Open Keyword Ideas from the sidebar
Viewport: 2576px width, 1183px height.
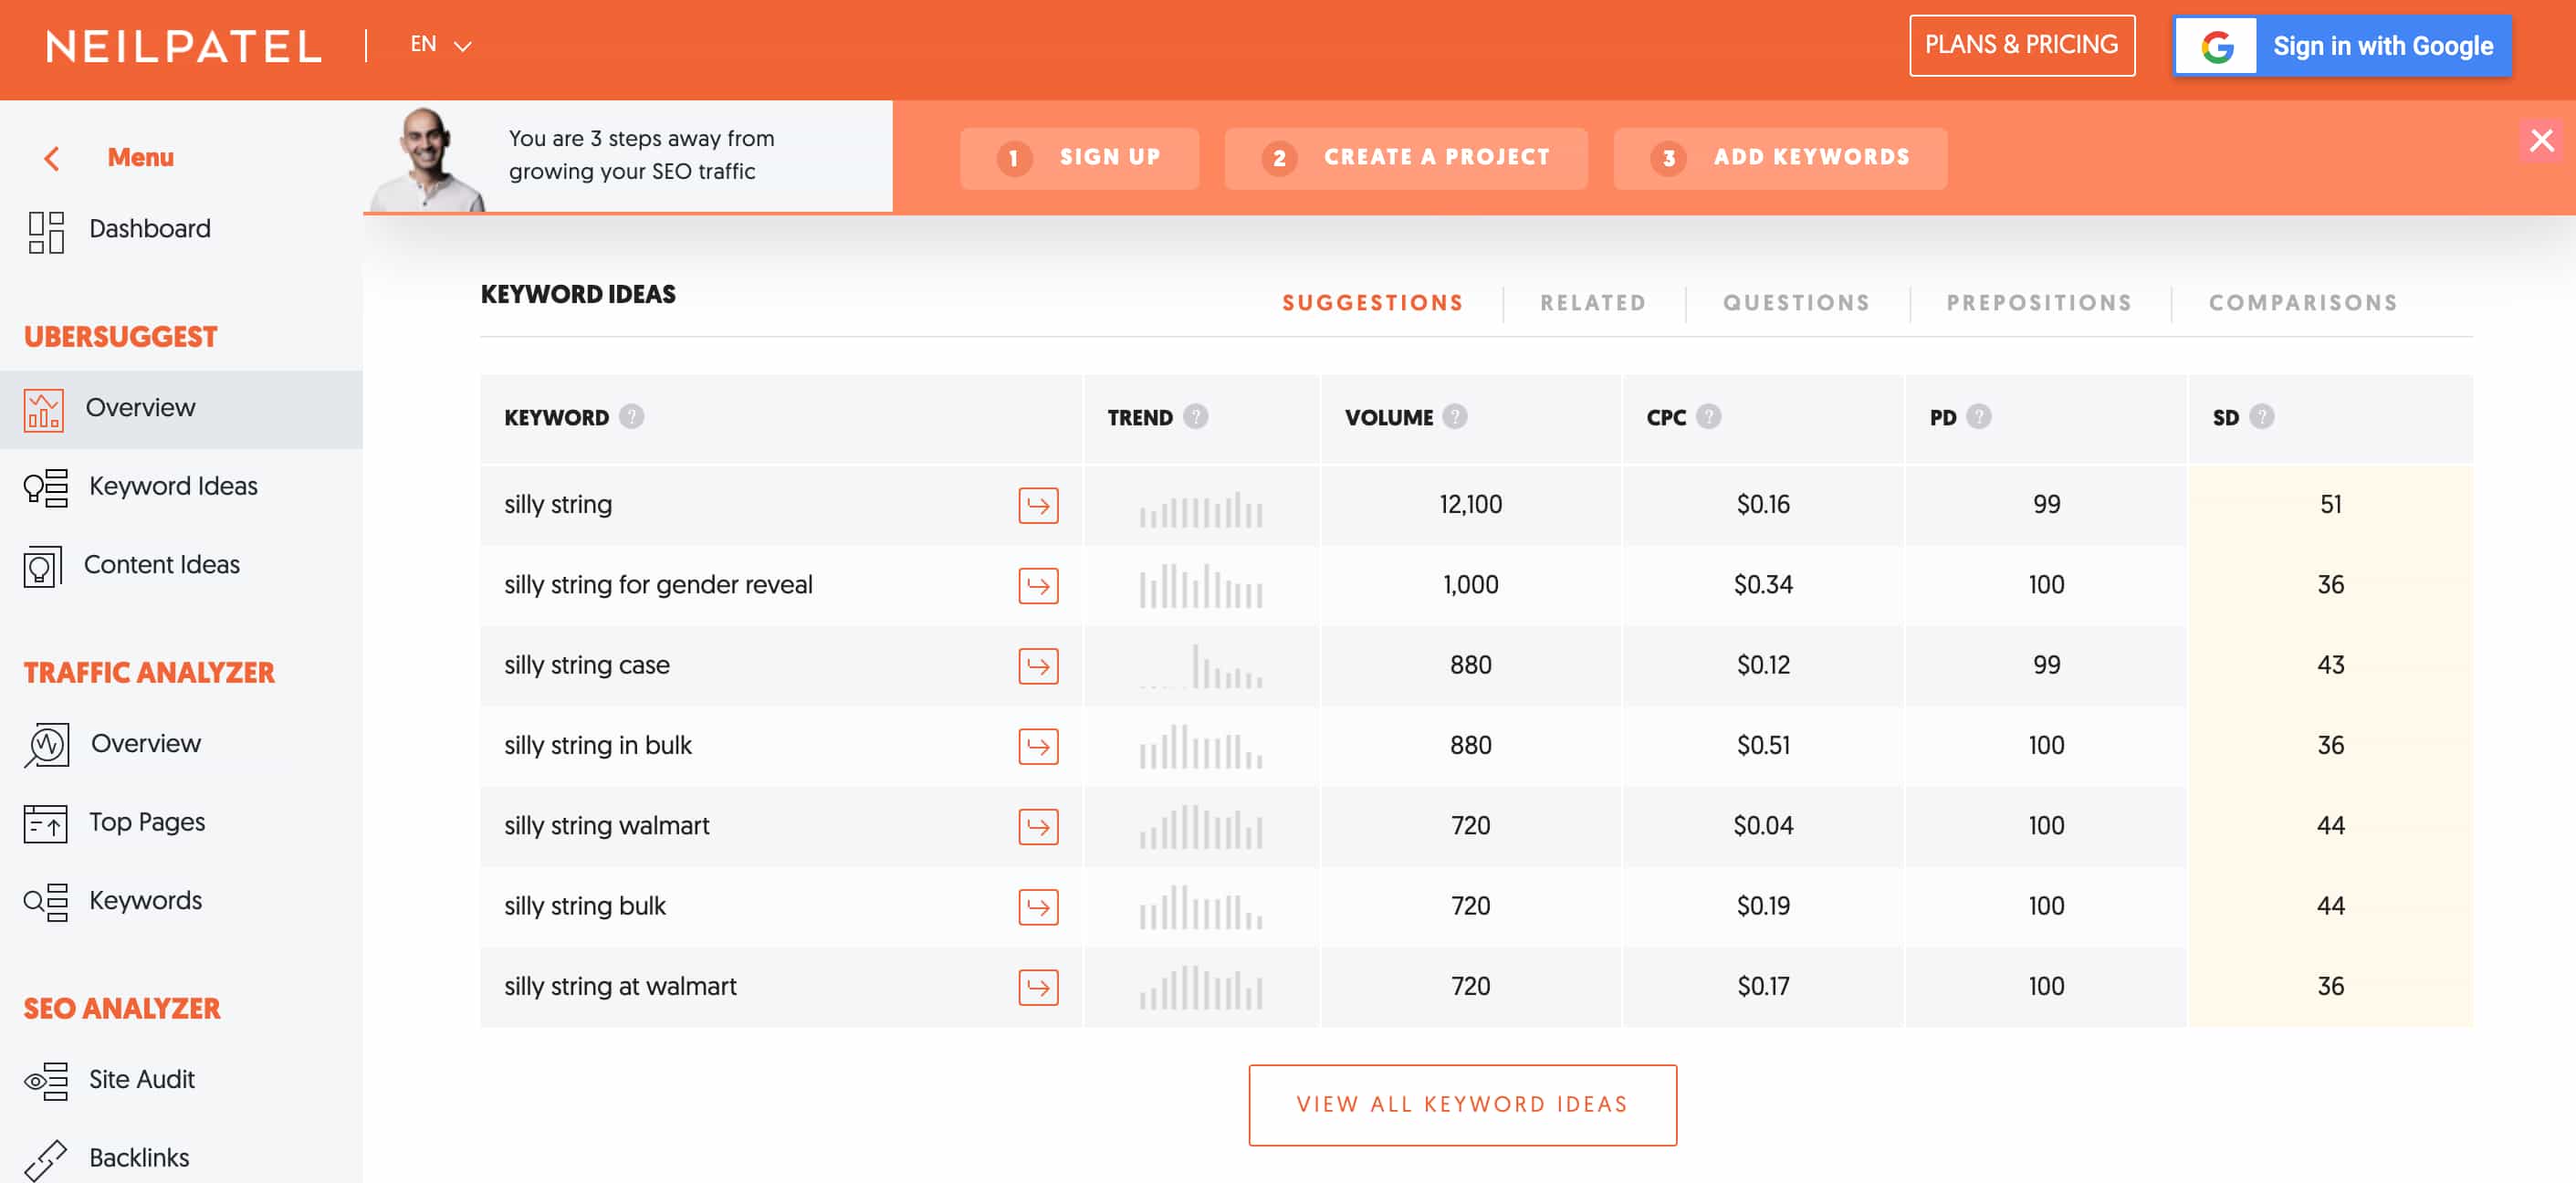pos(172,486)
